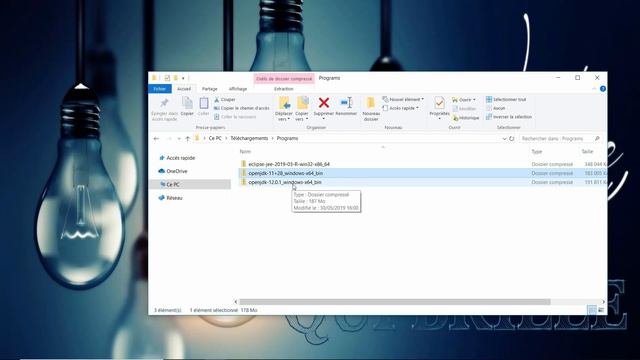640x360 pixels.
Task: Select Accès rapide in navigation pane
Action: pyautogui.click(x=180, y=158)
